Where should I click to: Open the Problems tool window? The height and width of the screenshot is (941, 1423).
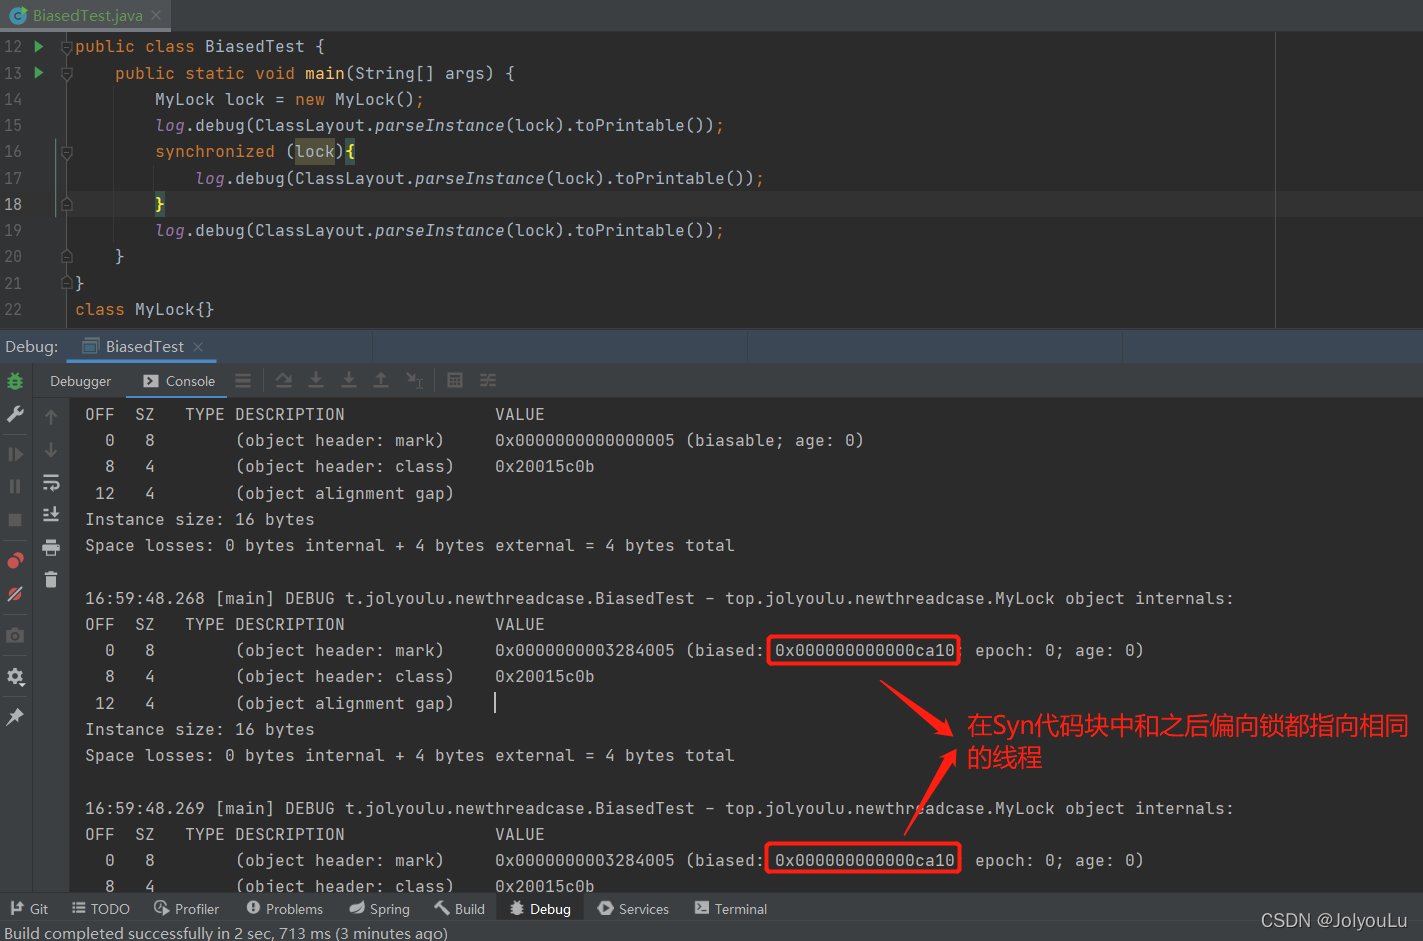click(285, 908)
